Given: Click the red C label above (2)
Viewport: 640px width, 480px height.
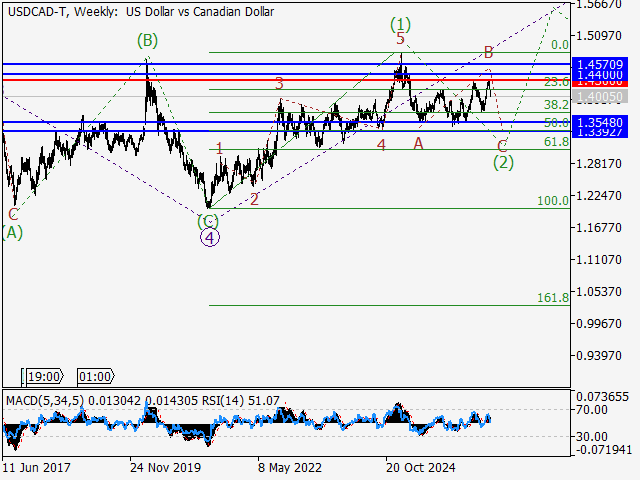Looking at the screenshot, I should [x=502, y=146].
